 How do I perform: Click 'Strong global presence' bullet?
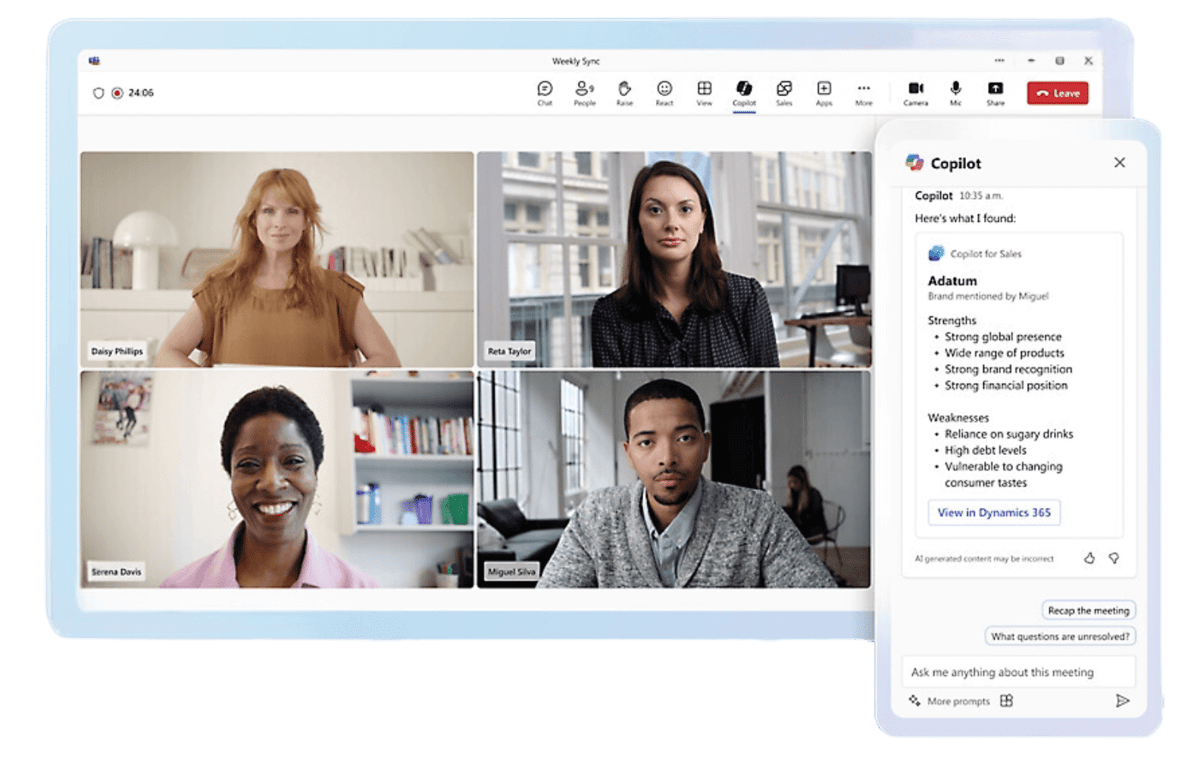(x=1003, y=337)
